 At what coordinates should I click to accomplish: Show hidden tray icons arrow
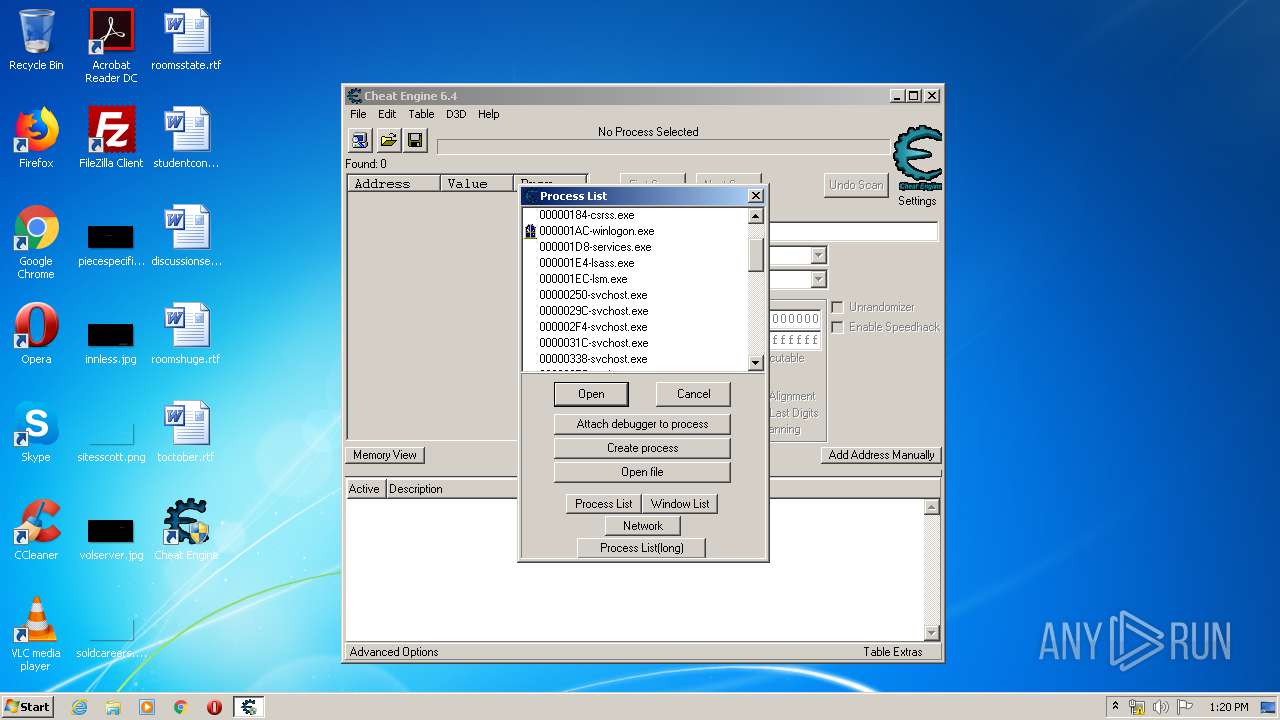(x=1115, y=707)
